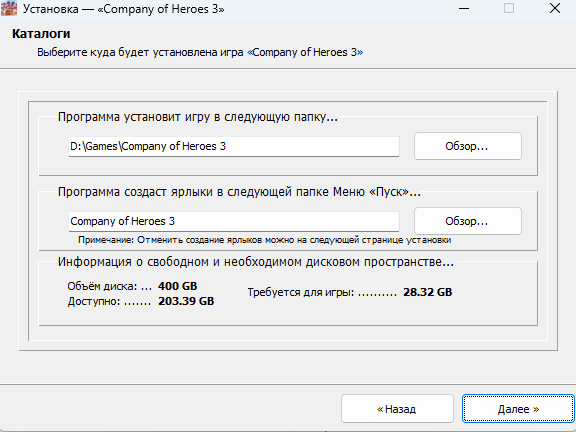The width and height of the screenshot is (576, 432).
Task: Click the available space value 203.39 GB
Action: (186, 301)
